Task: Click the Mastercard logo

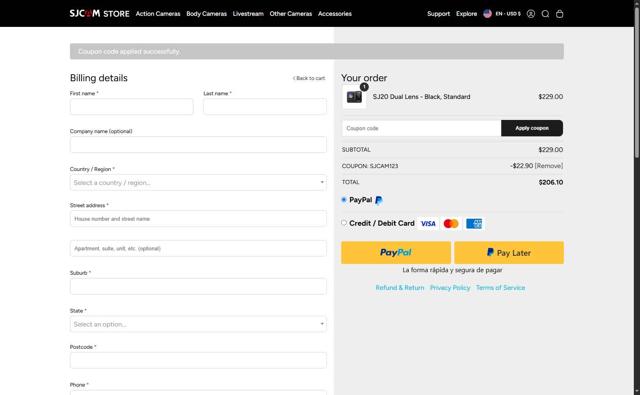Action: [x=451, y=224]
